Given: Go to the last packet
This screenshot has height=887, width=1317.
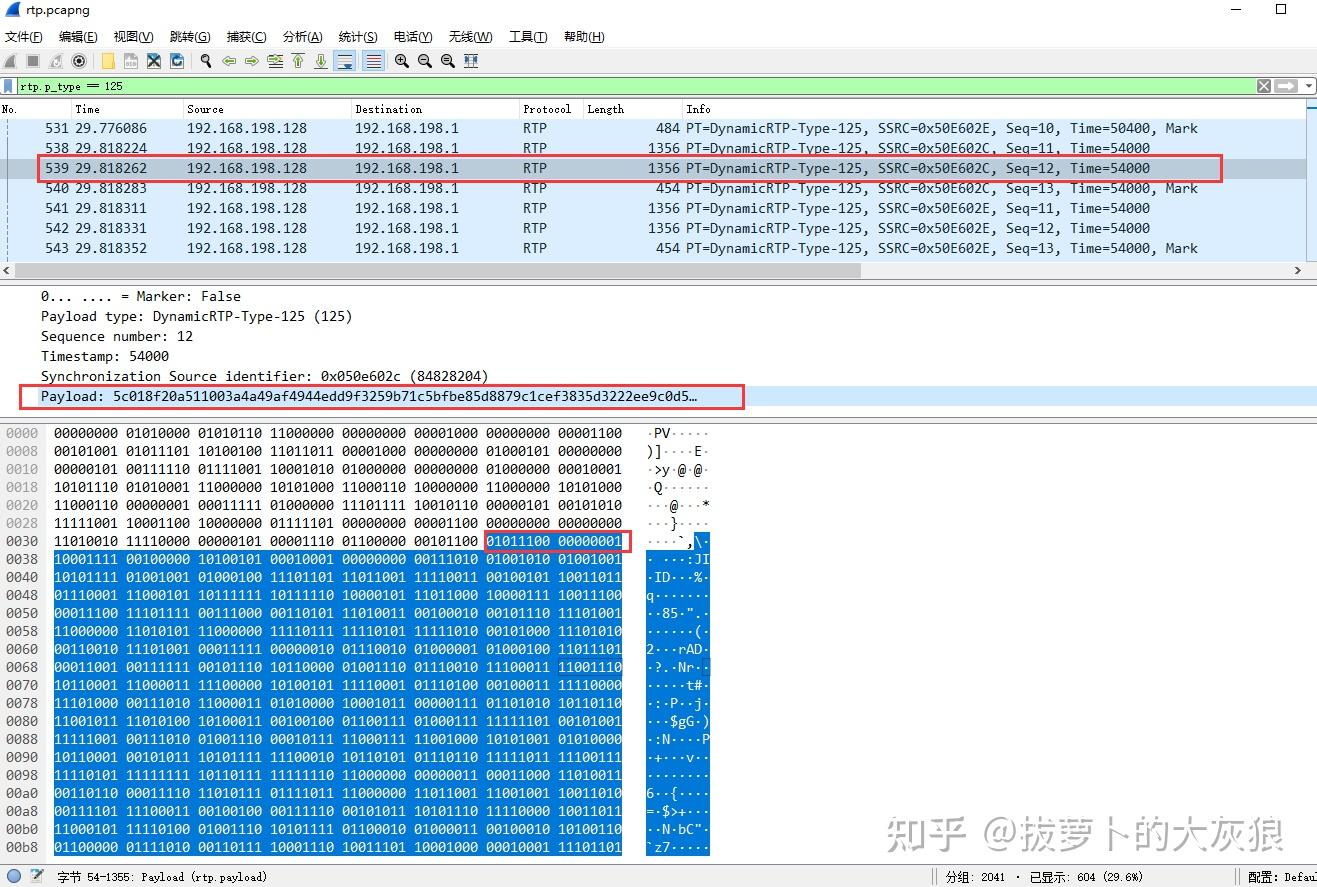Looking at the screenshot, I should 321,61.
